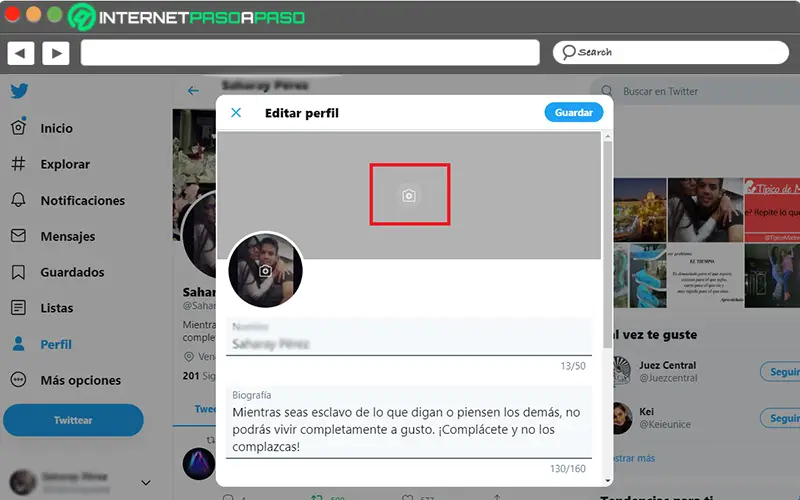Click the dialog scroll down arrow

[607, 480]
